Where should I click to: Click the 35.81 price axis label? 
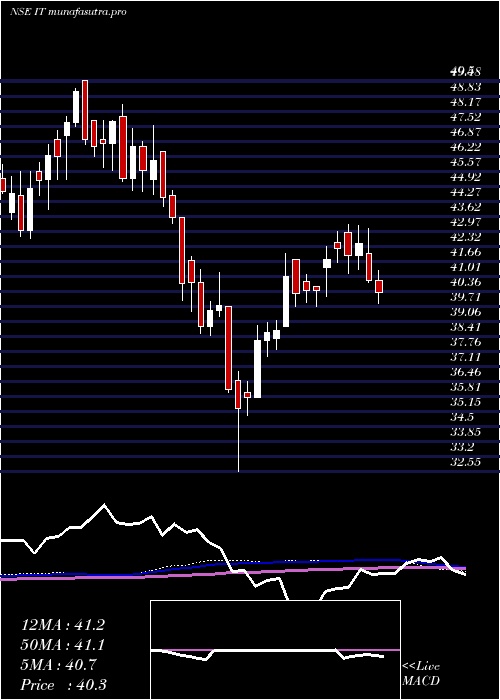pos(465,387)
